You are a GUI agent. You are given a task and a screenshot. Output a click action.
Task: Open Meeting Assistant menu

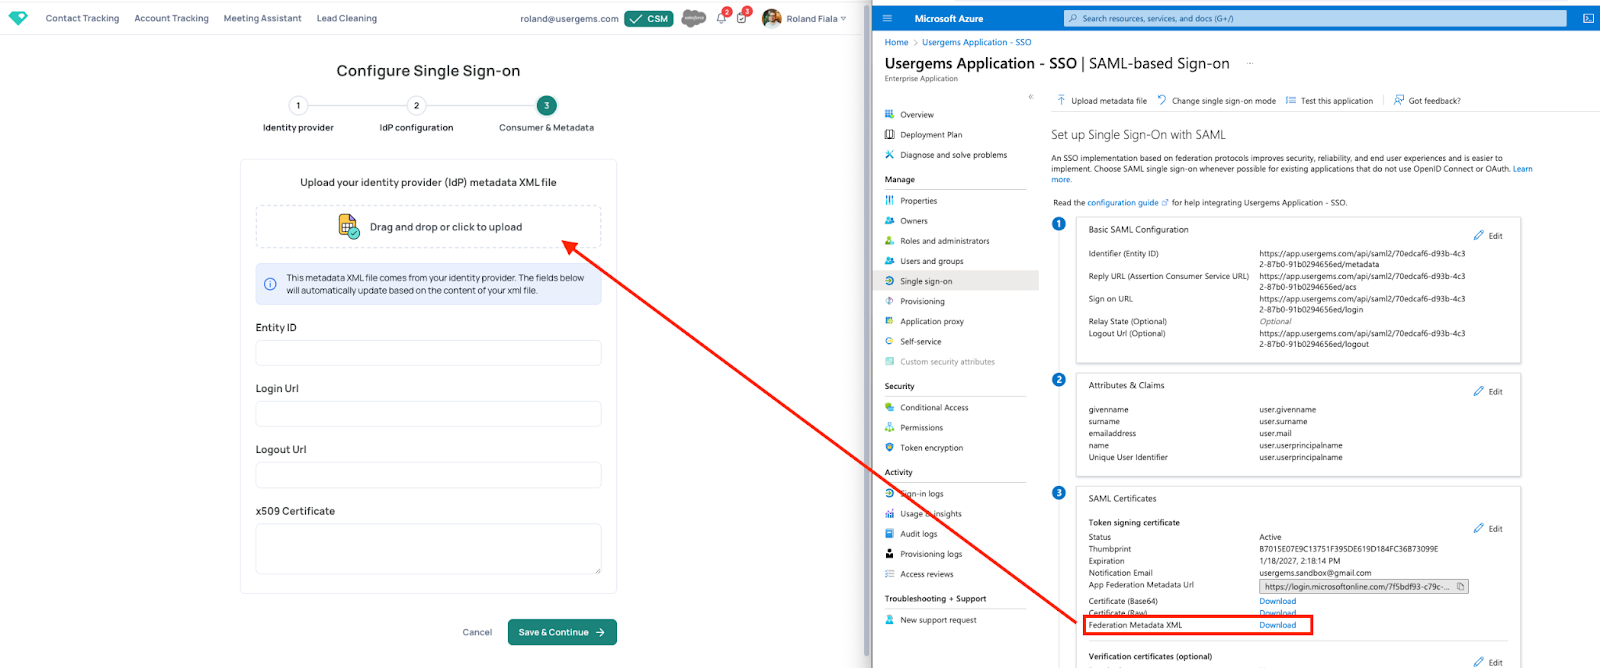[x=262, y=18]
